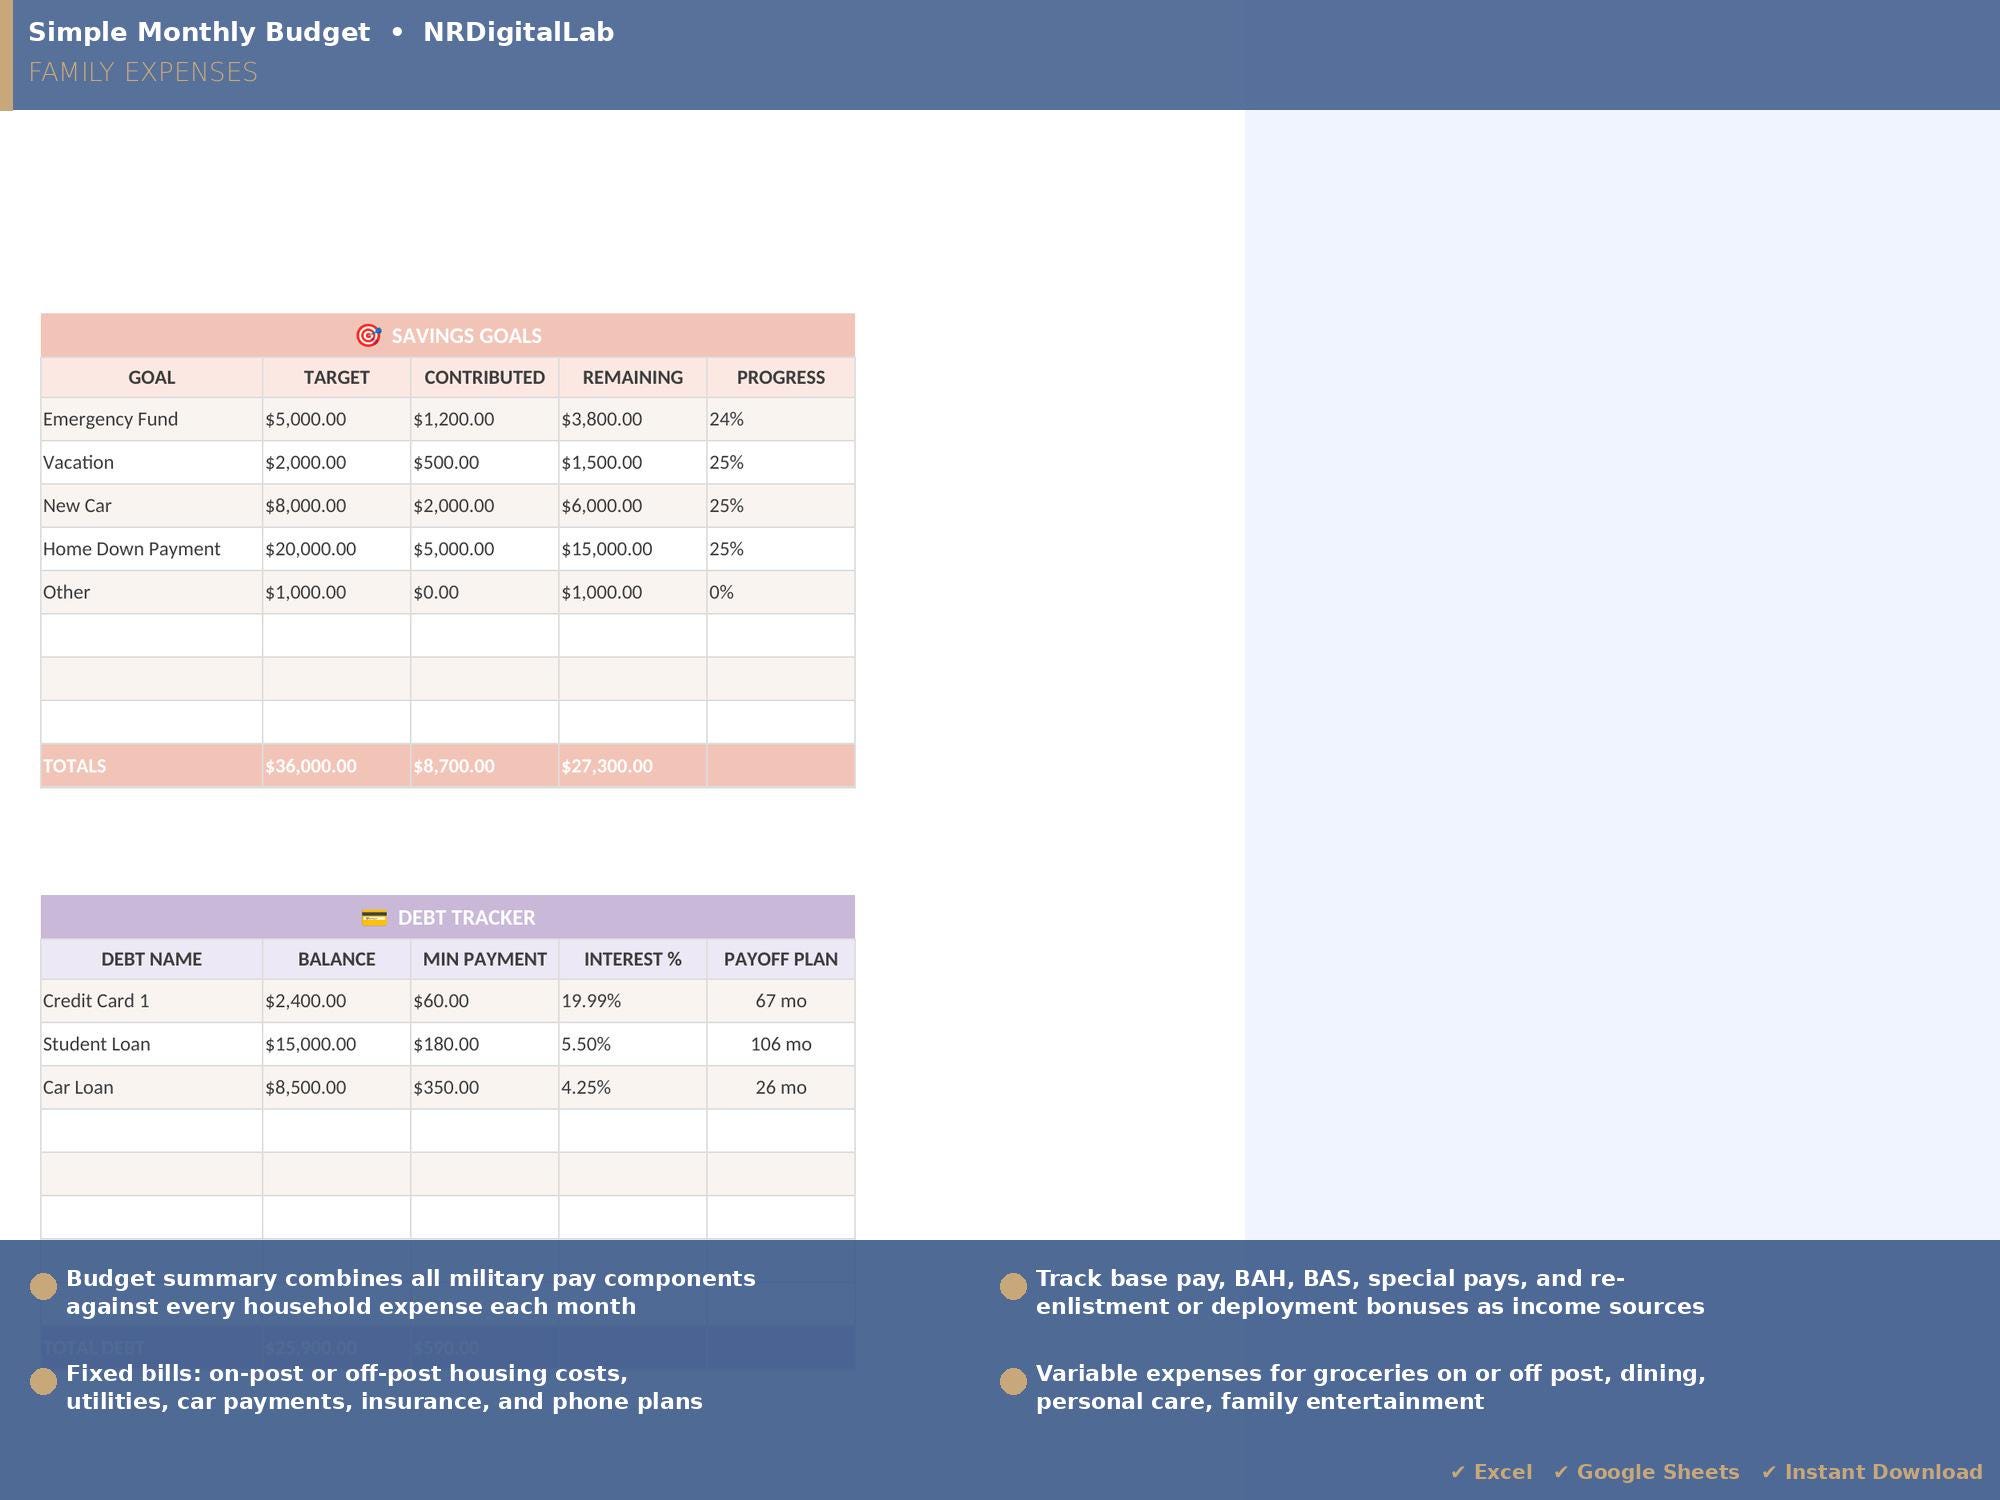Click the CONTRIBUTED column header
The height and width of the screenshot is (1500, 2000).
tap(485, 377)
